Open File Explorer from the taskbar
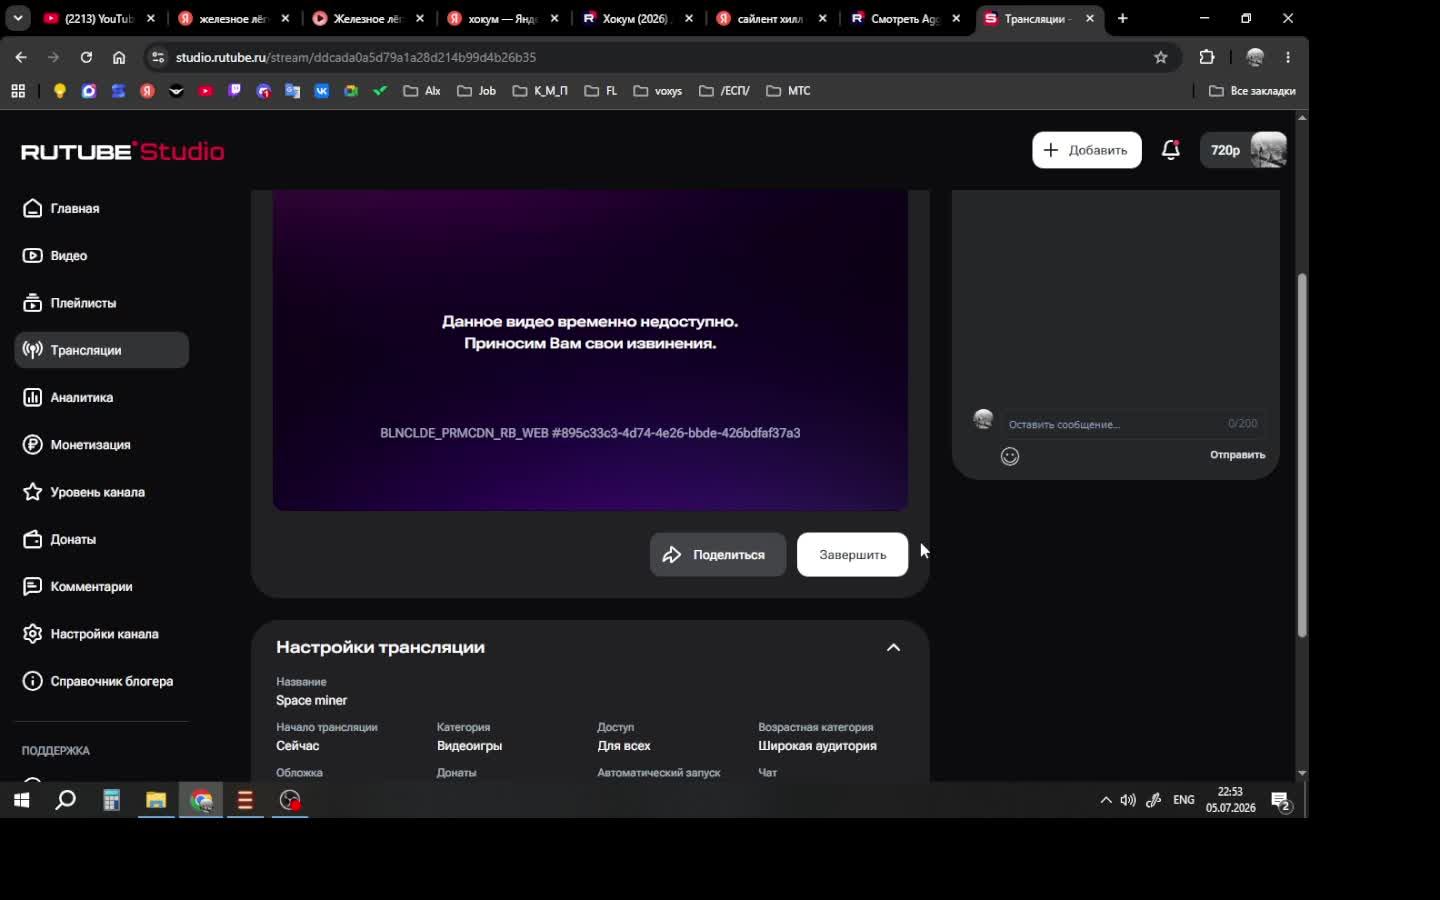 coord(156,800)
